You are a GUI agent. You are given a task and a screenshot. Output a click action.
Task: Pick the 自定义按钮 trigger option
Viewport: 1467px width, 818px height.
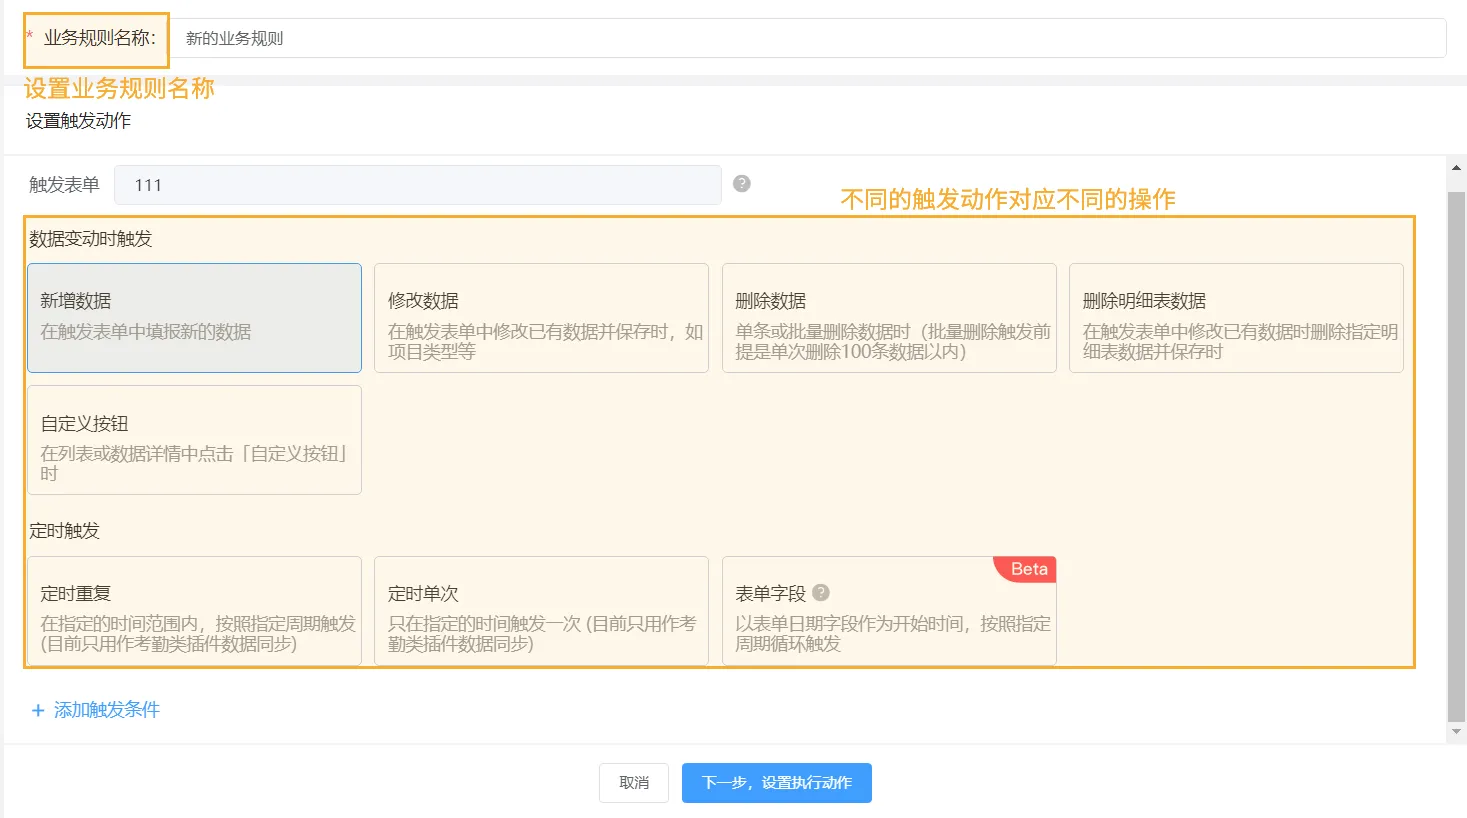click(x=194, y=440)
